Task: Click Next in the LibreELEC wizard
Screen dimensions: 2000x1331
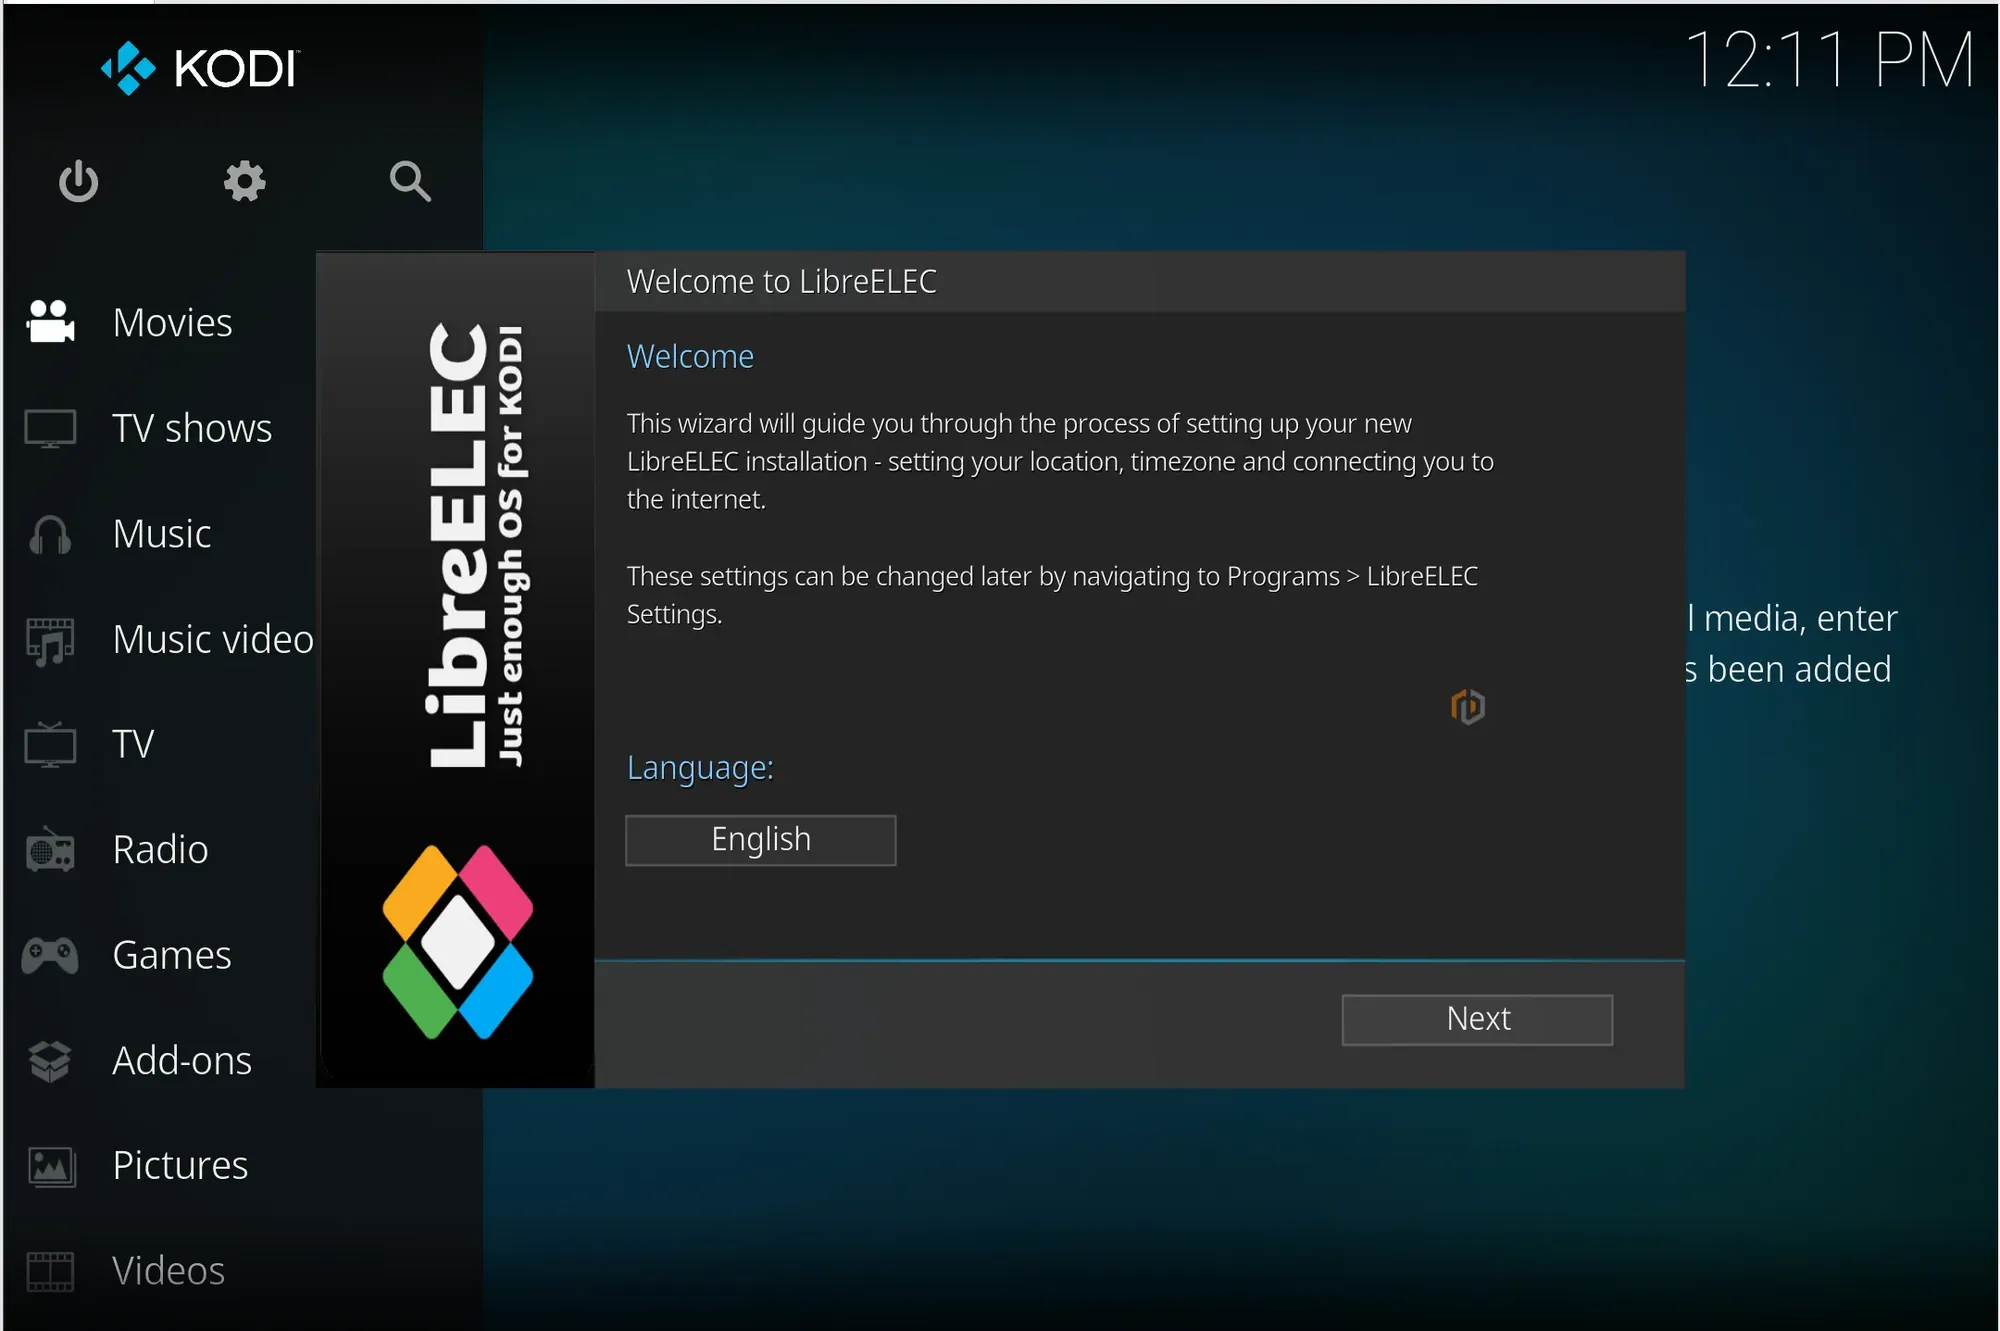Action: point(1477,1019)
